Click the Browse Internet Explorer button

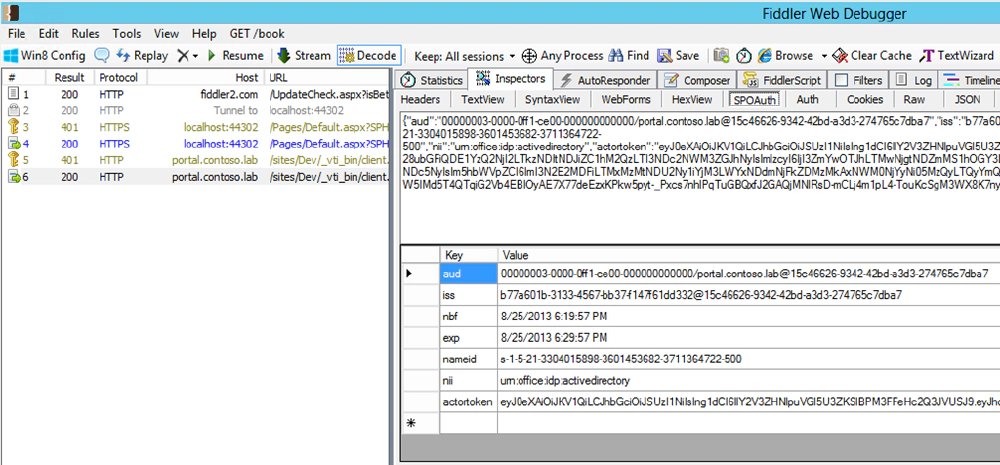coord(785,55)
